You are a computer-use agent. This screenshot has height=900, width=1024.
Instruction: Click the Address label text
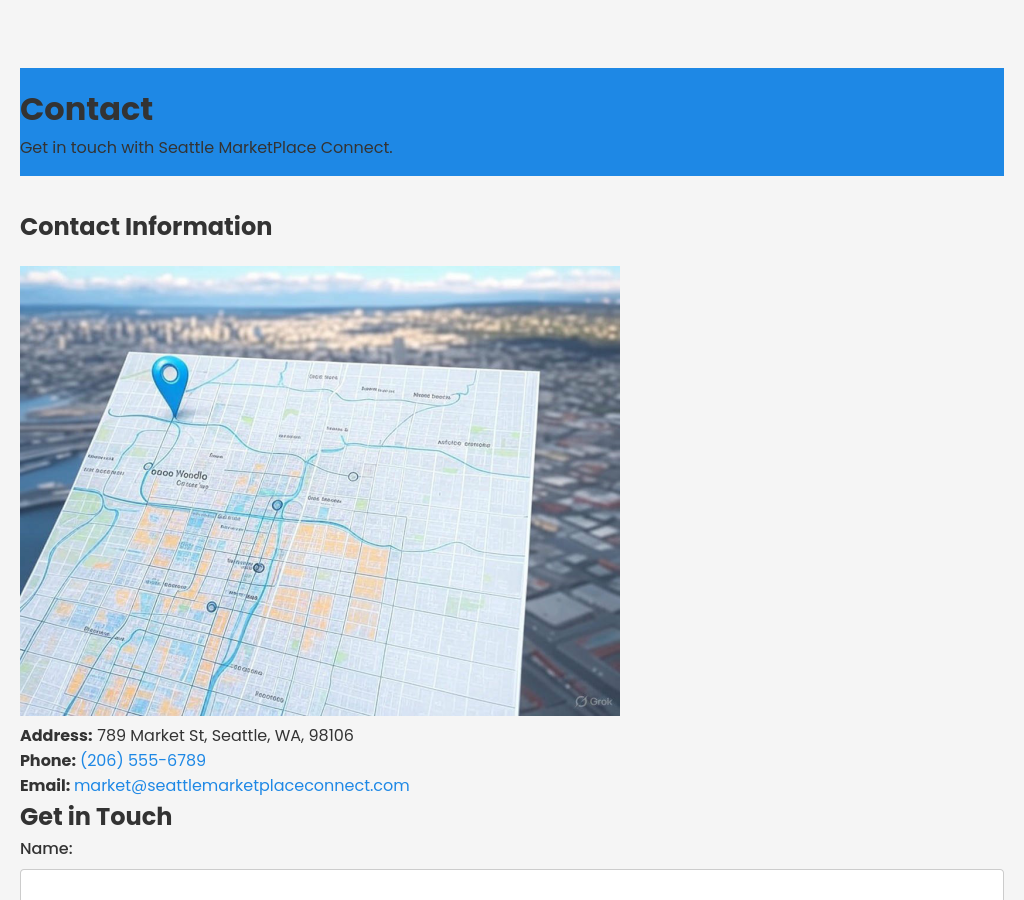point(56,735)
